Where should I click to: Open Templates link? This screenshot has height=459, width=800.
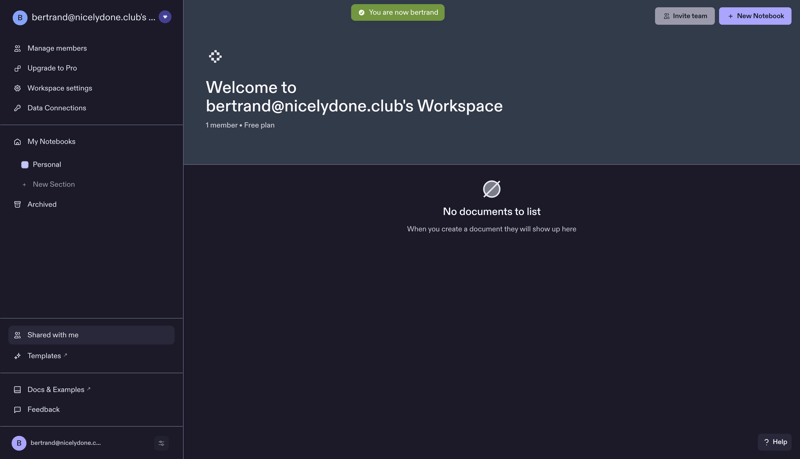coord(44,356)
